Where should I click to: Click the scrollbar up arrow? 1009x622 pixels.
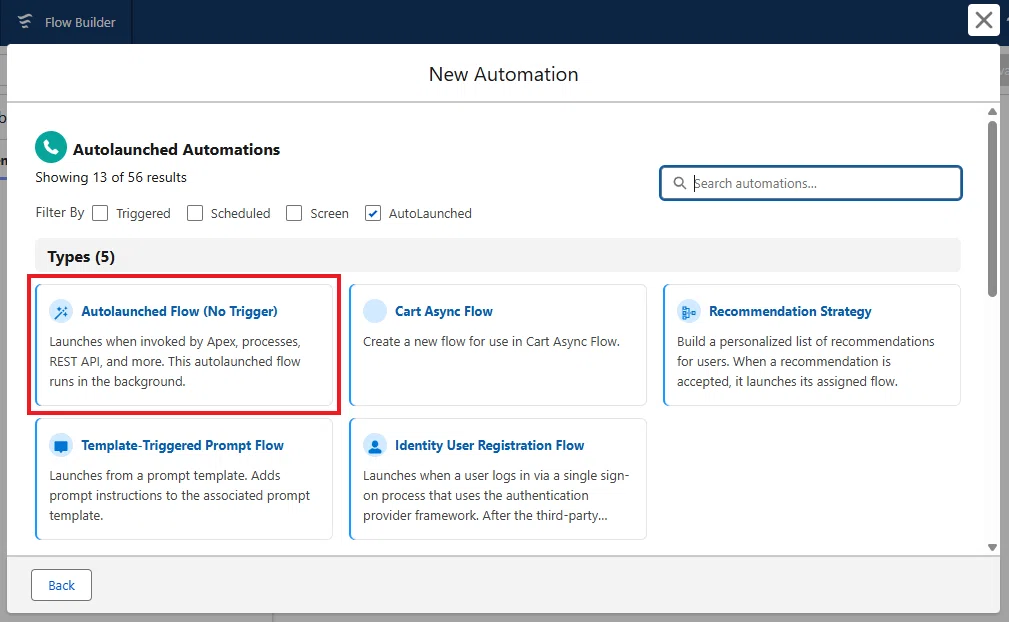[x=992, y=112]
